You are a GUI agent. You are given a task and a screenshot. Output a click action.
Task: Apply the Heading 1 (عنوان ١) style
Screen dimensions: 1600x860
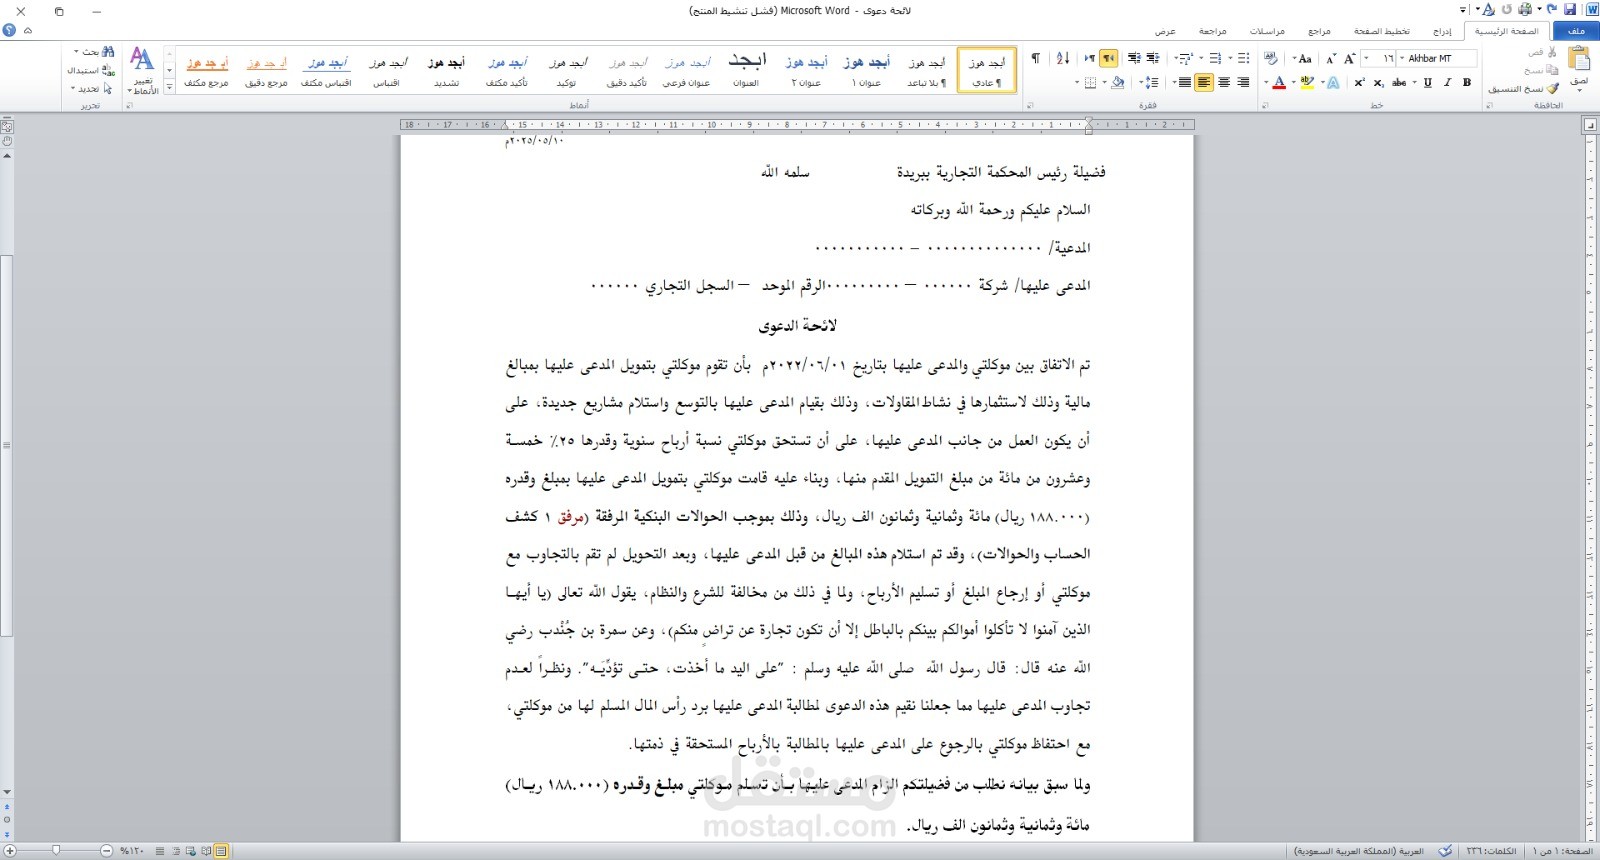tap(867, 70)
